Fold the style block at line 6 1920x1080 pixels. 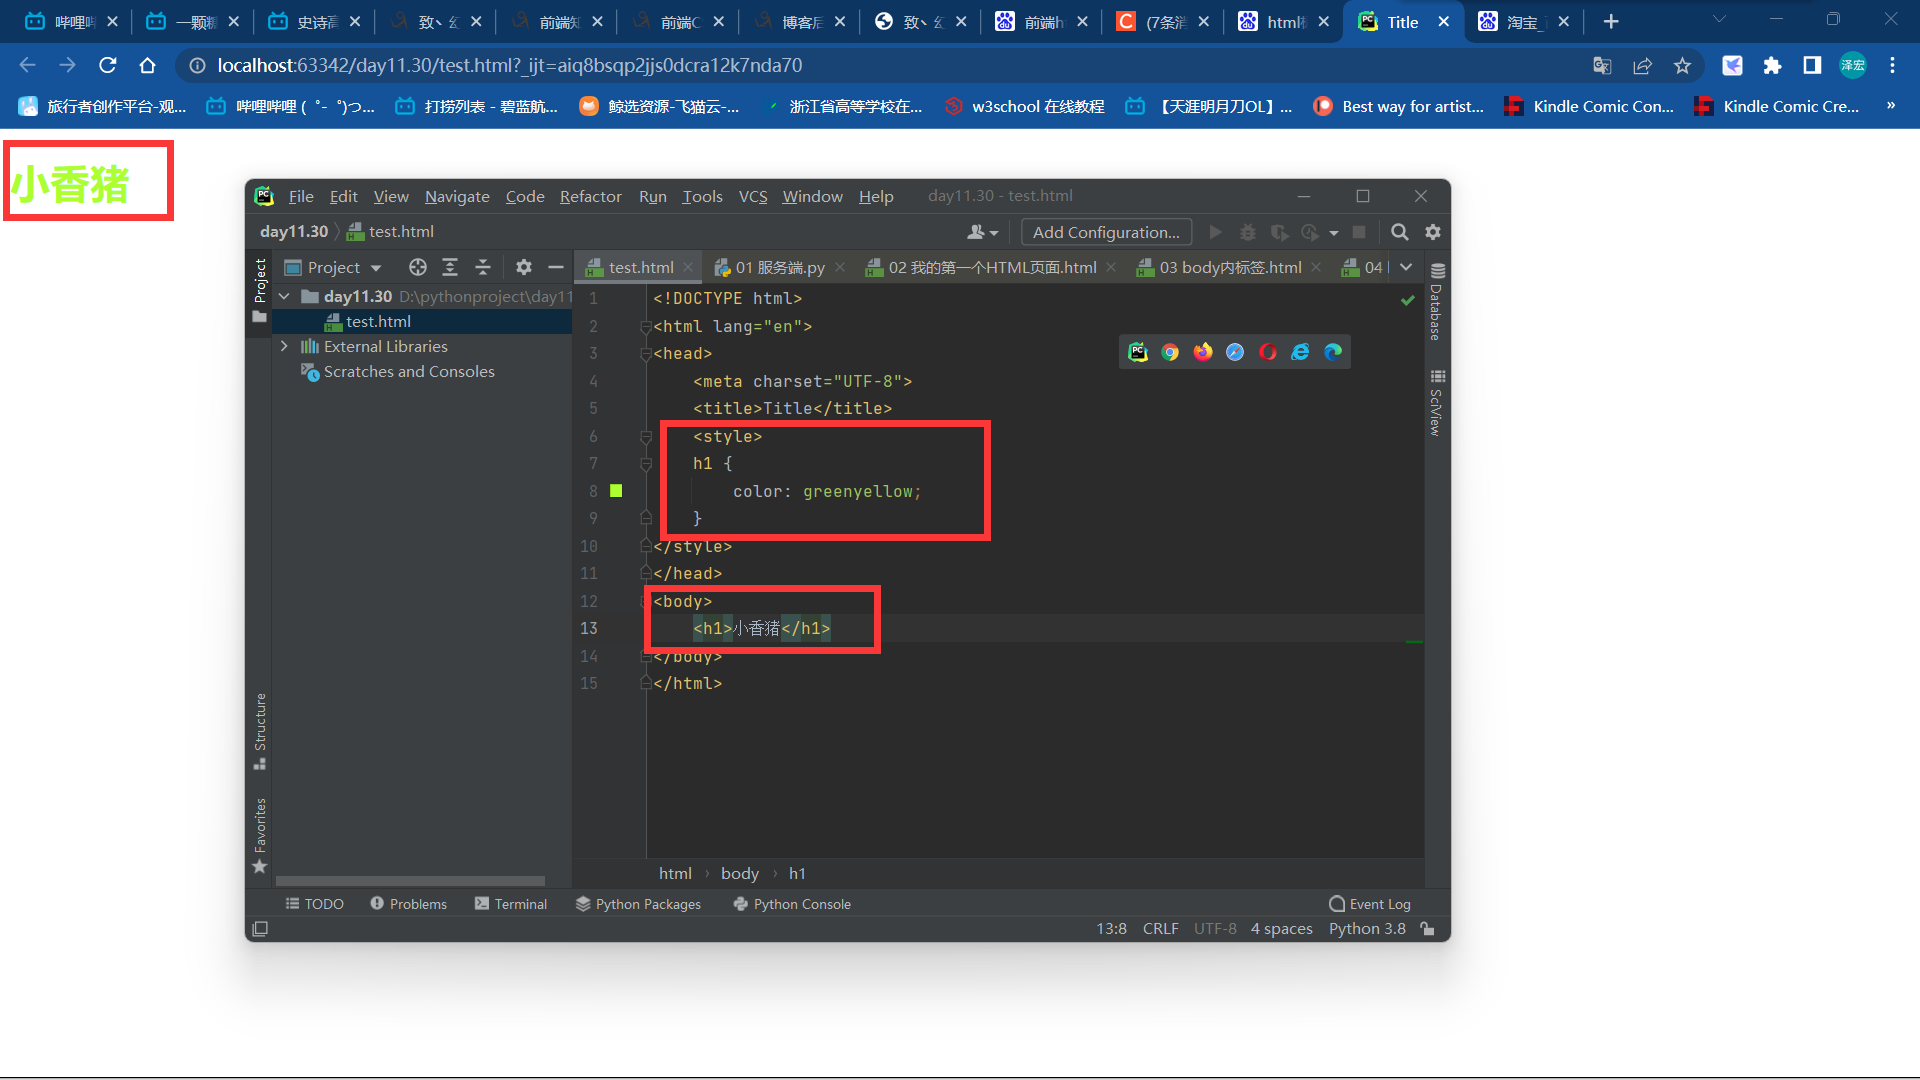click(646, 436)
